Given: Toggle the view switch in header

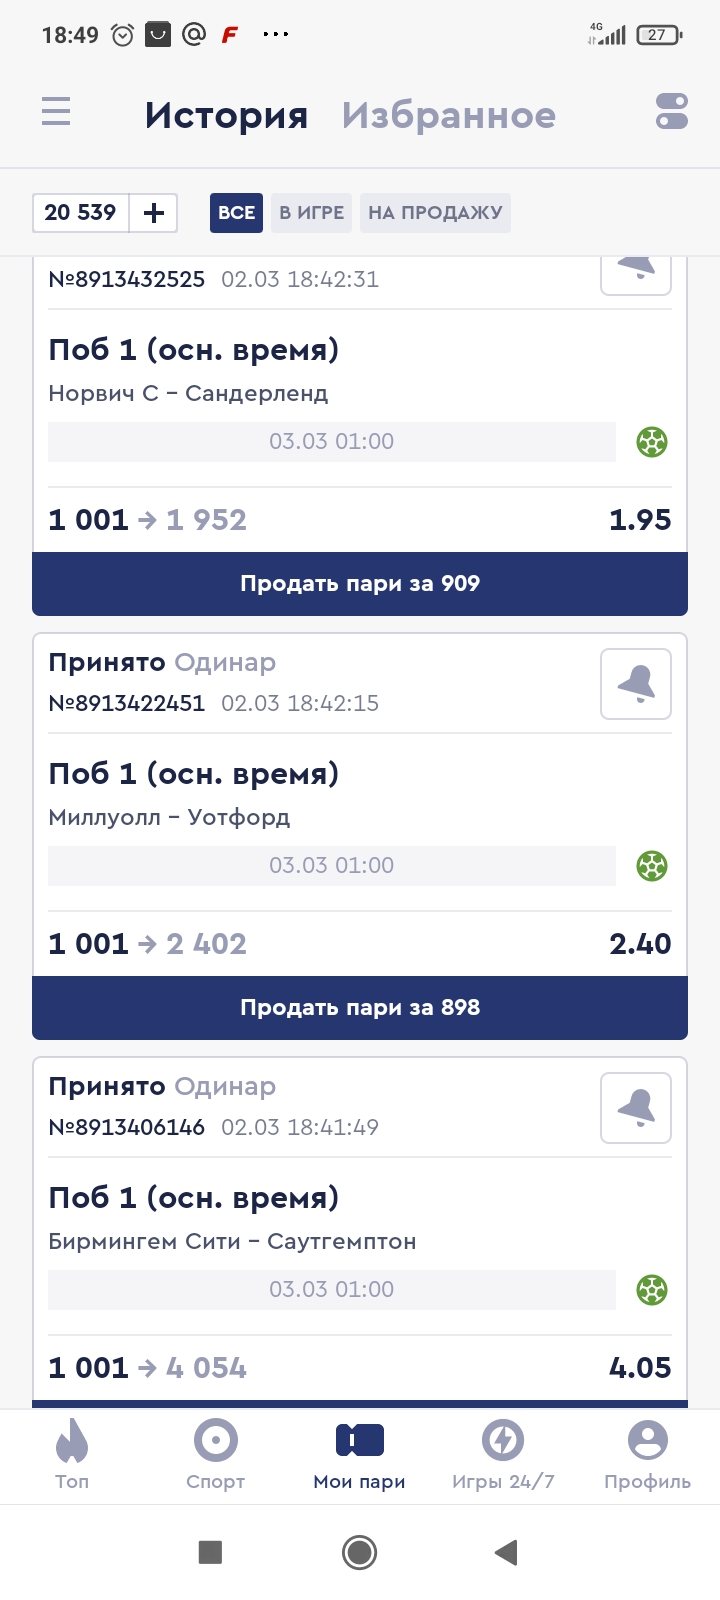Looking at the screenshot, I should pos(672,111).
